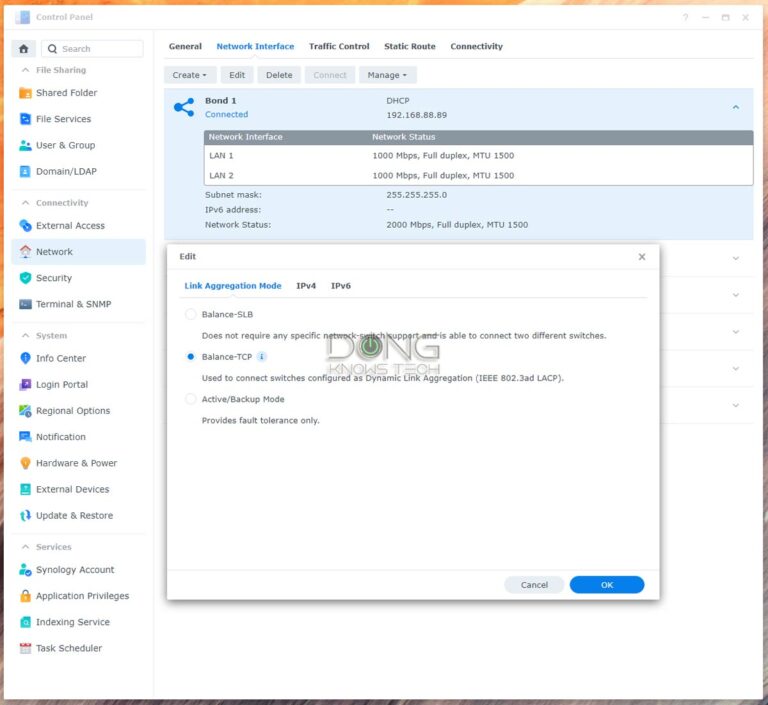This screenshot has width=768, height=705.
Task: Open the Create dropdown menu
Action: (190, 75)
